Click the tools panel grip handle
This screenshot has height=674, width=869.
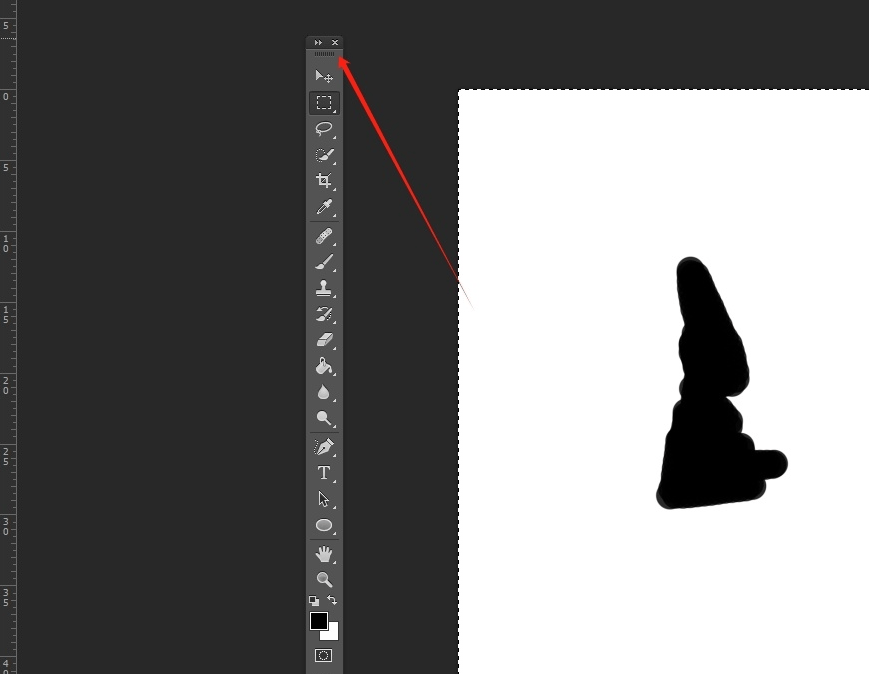324,54
